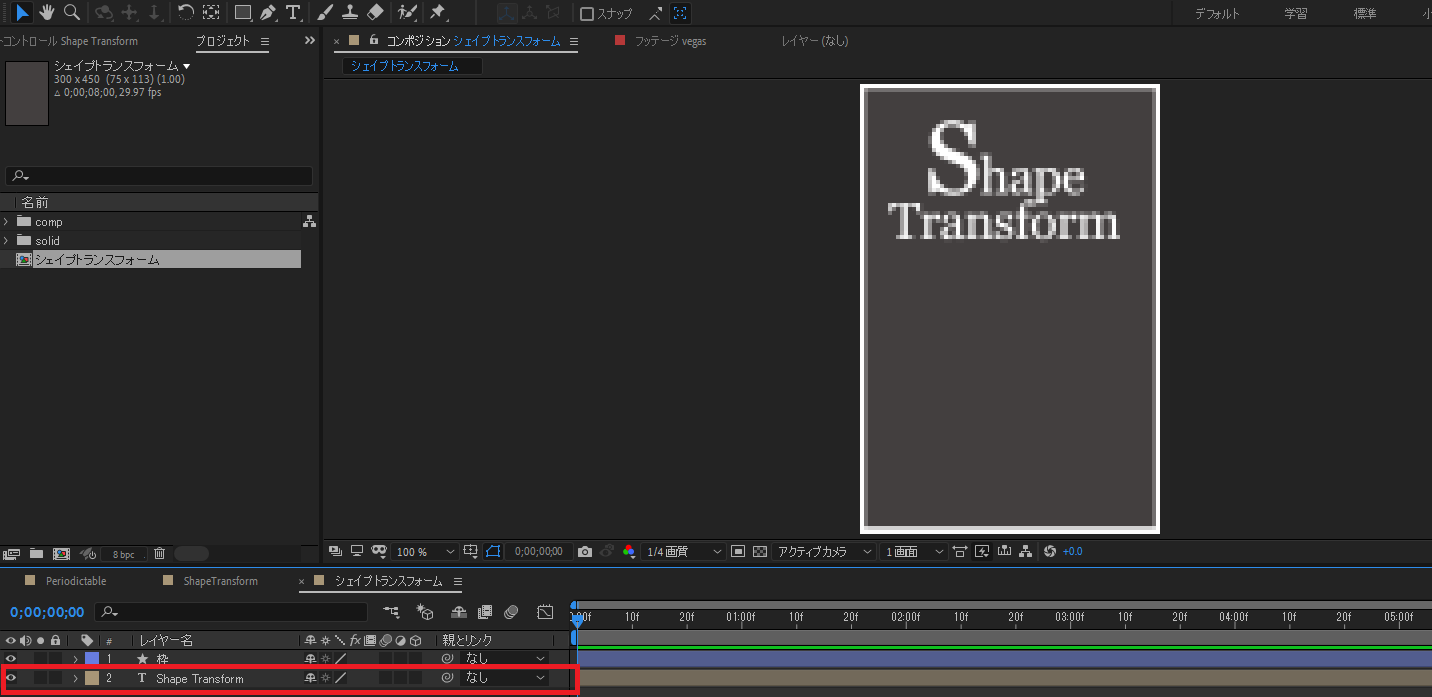Switch to the レイヤー (なし) viewer tab

click(815, 41)
